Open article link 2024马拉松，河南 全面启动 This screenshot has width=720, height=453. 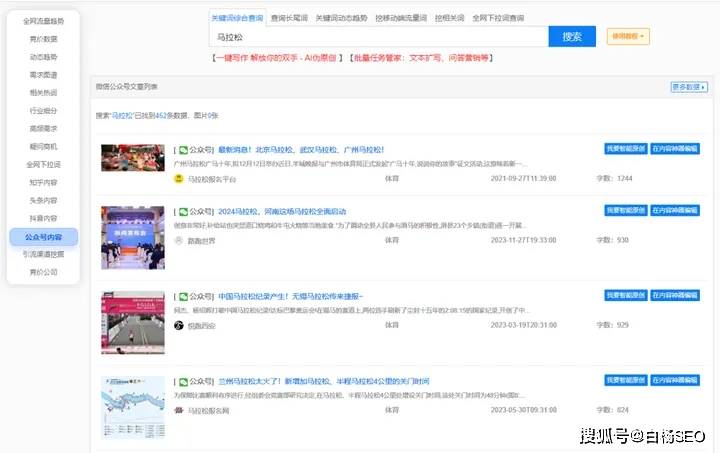(282, 212)
